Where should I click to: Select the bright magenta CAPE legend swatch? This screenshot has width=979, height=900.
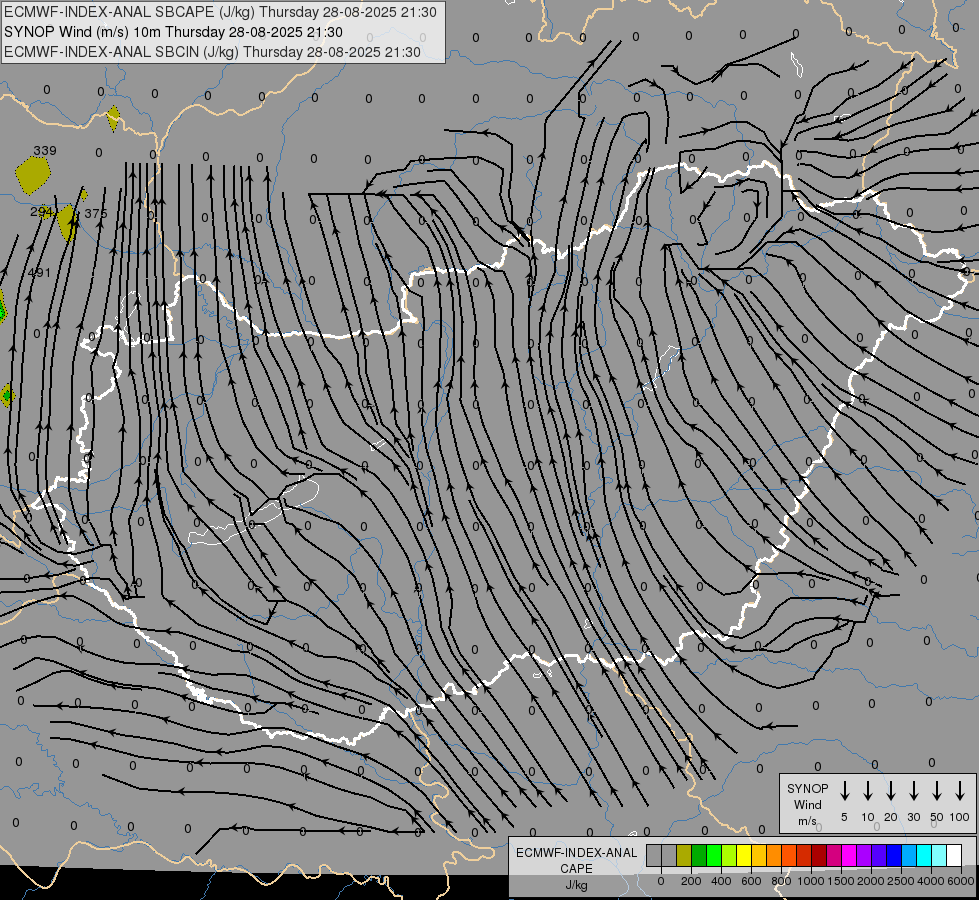click(x=849, y=855)
